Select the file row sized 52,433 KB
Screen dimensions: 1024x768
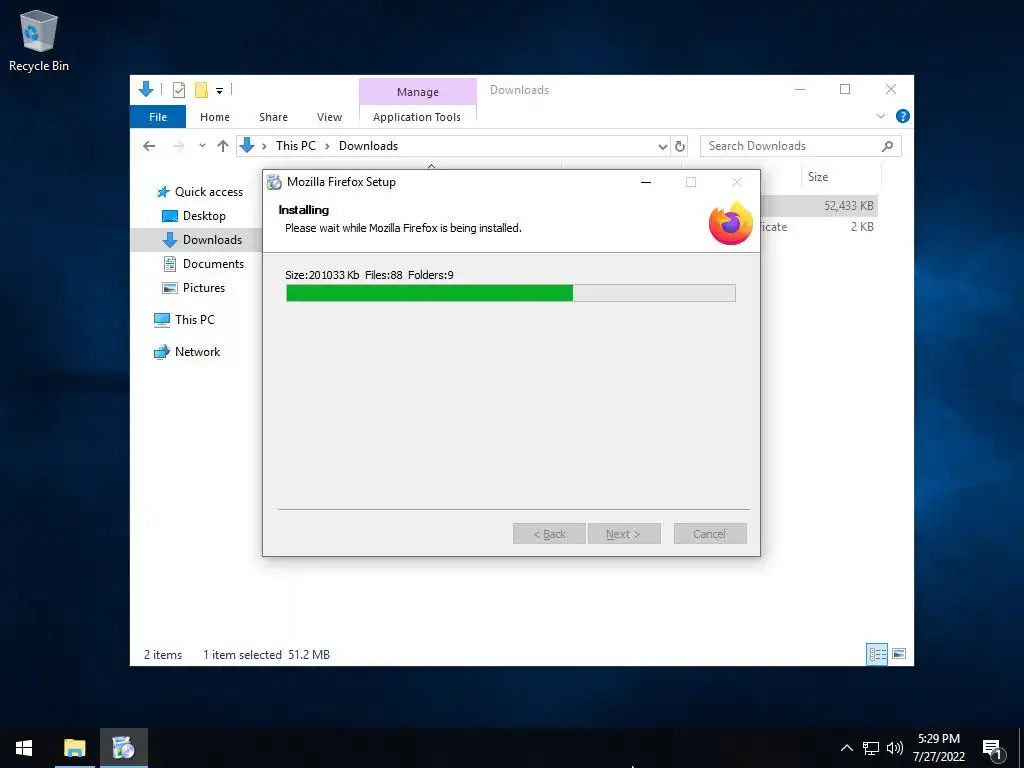pyautogui.click(x=820, y=206)
